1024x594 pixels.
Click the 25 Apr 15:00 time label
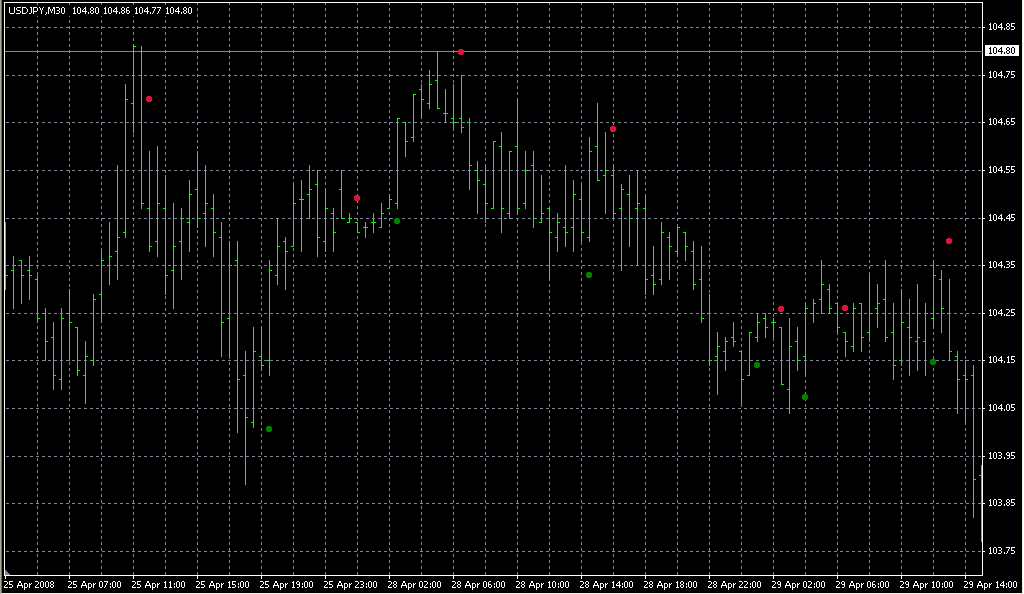[222, 584]
